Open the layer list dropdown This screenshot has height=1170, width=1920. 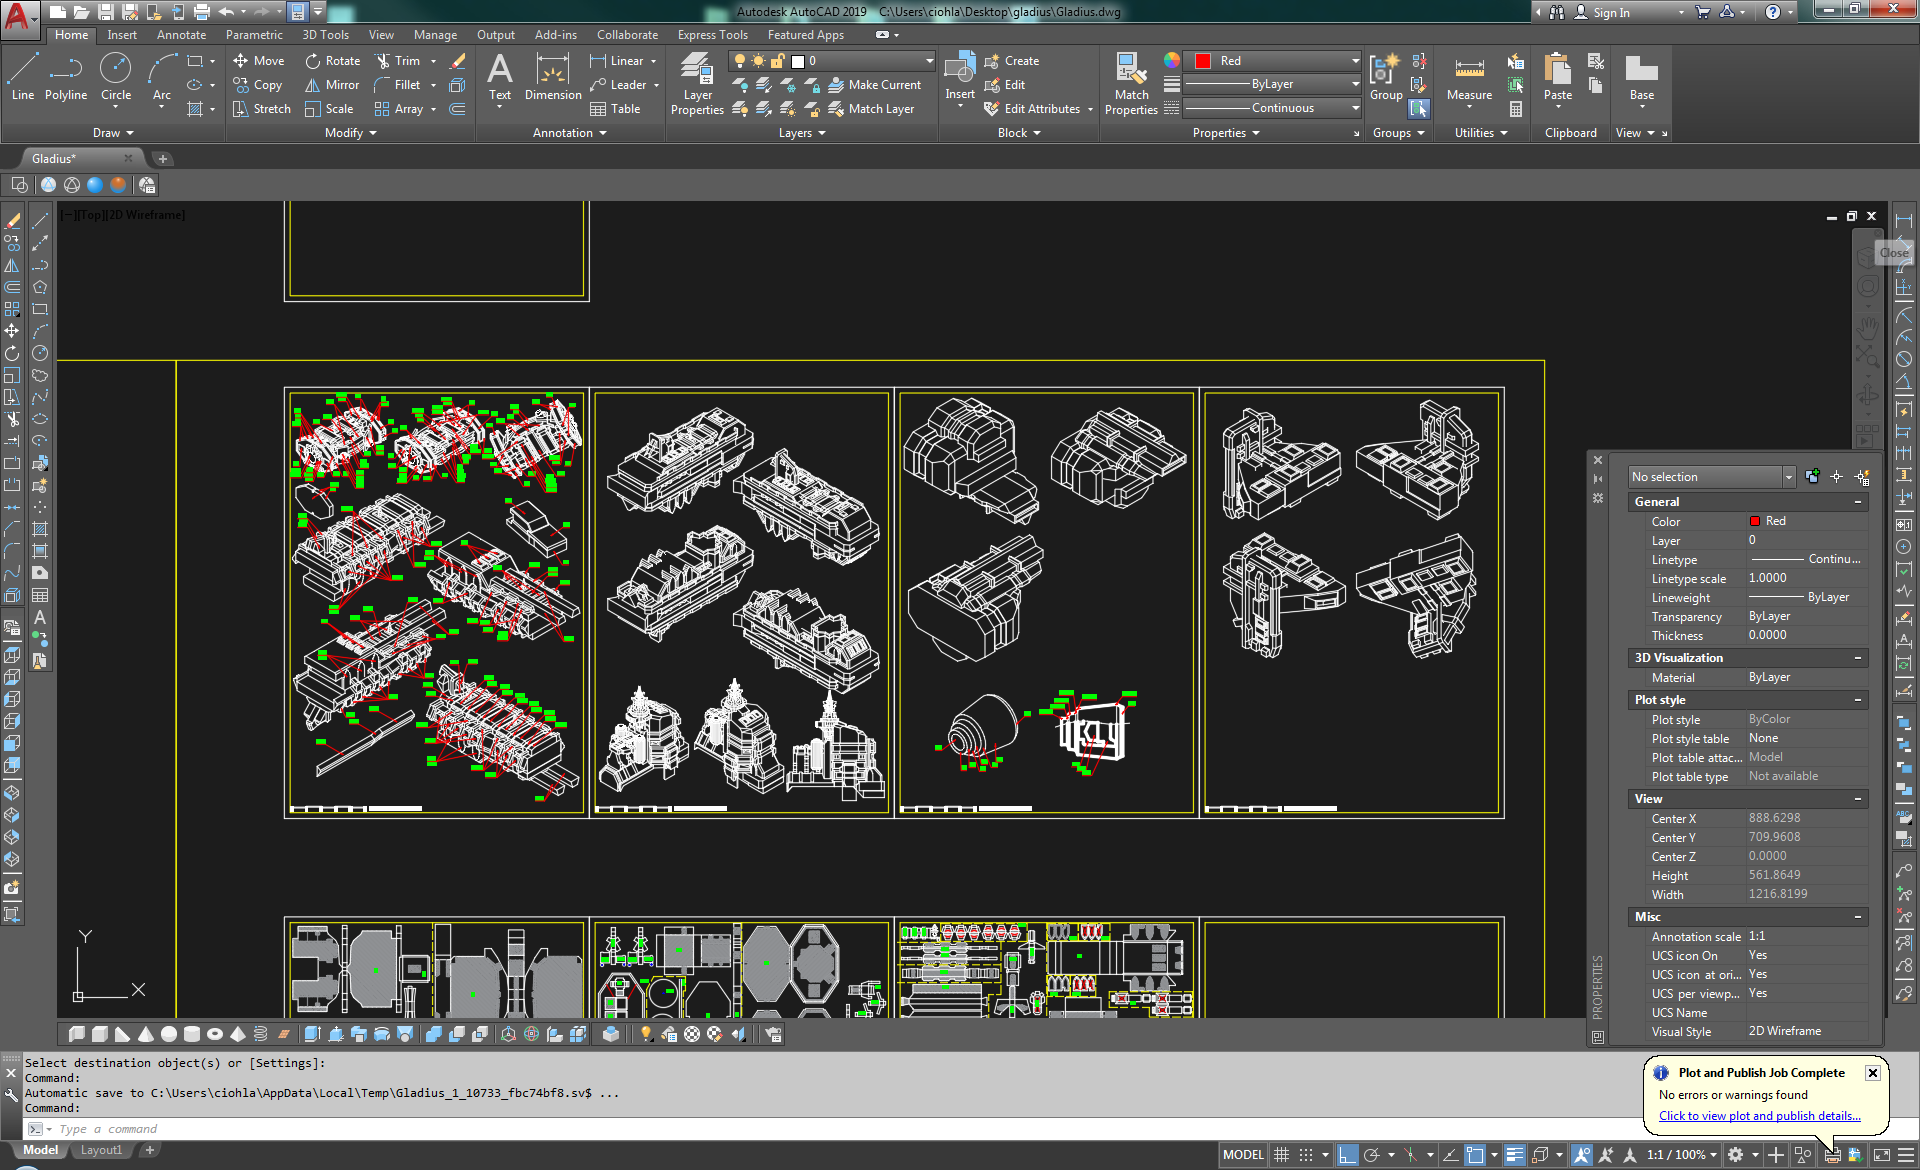pyautogui.click(x=832, y=61)
